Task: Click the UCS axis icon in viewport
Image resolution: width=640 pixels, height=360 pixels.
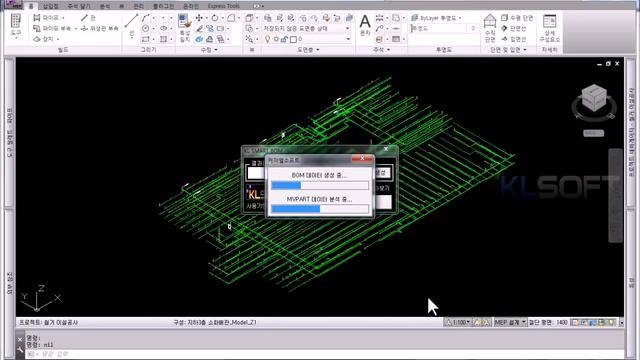Action: (40, 299)
